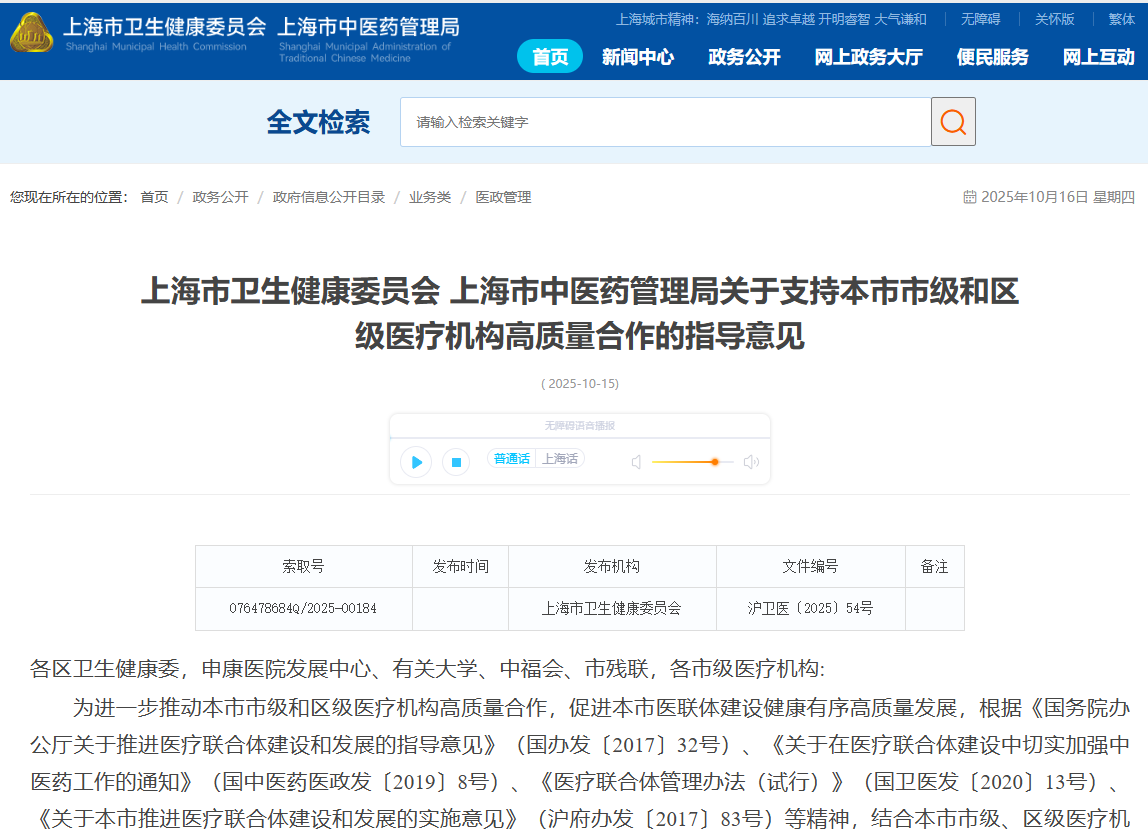1148x836 pixels.
Task: Click the right volume speaker icon
Action: [751, 462]
